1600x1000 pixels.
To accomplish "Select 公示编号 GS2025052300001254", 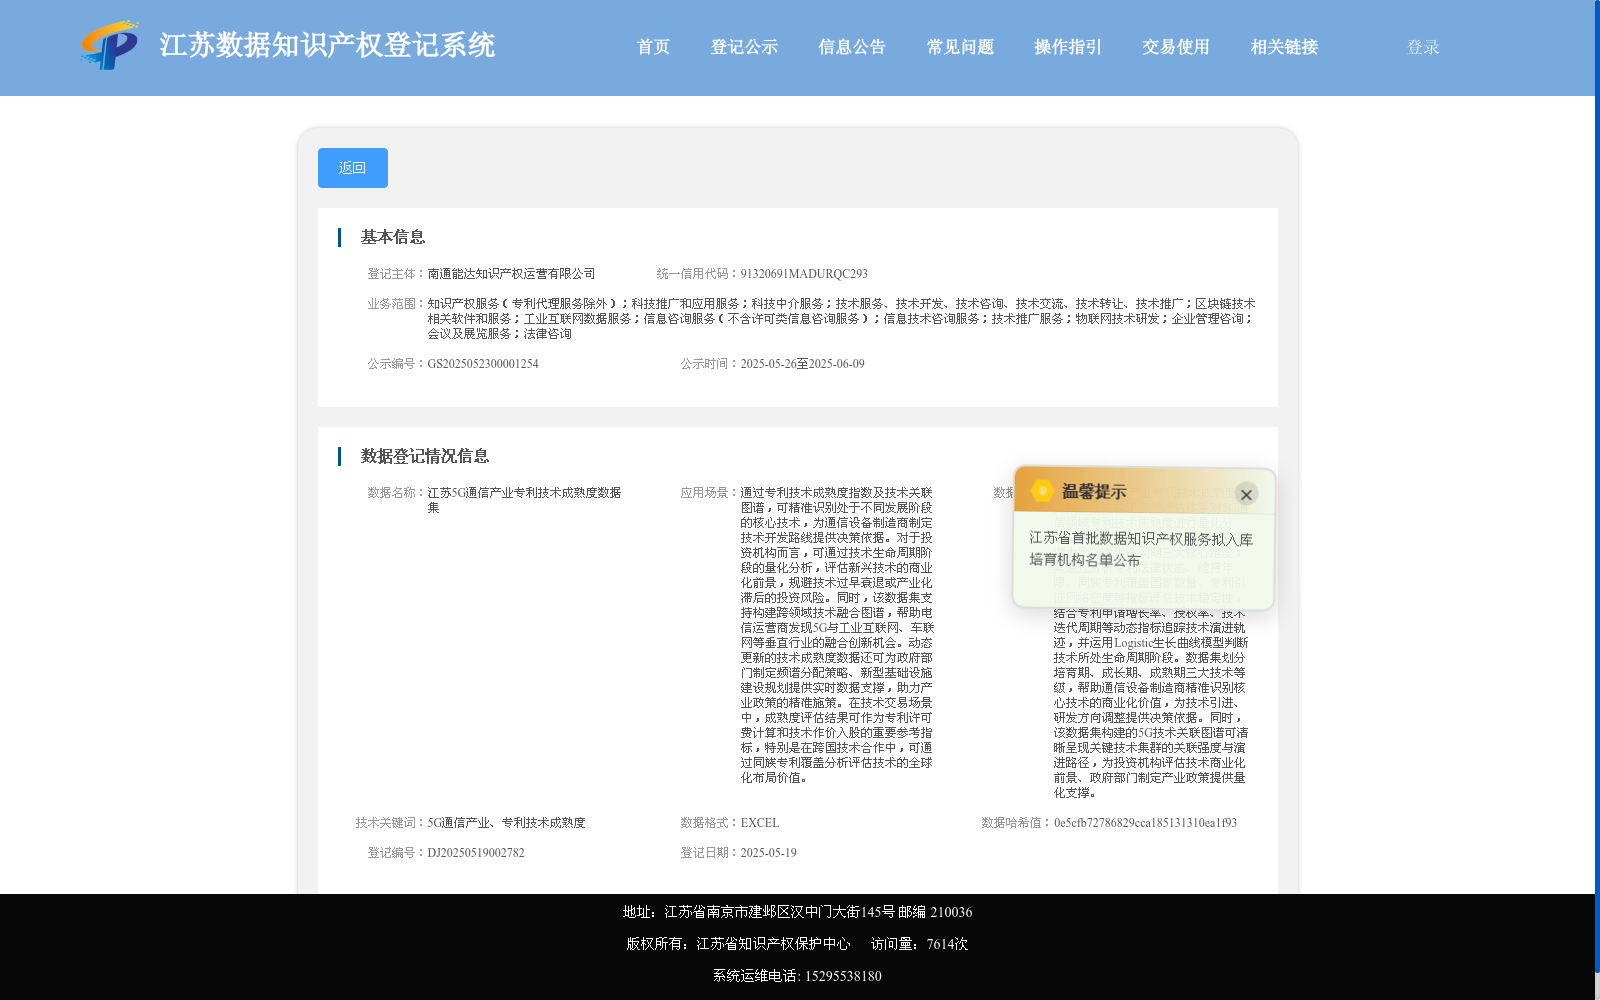I will click(x=483, y=364).
